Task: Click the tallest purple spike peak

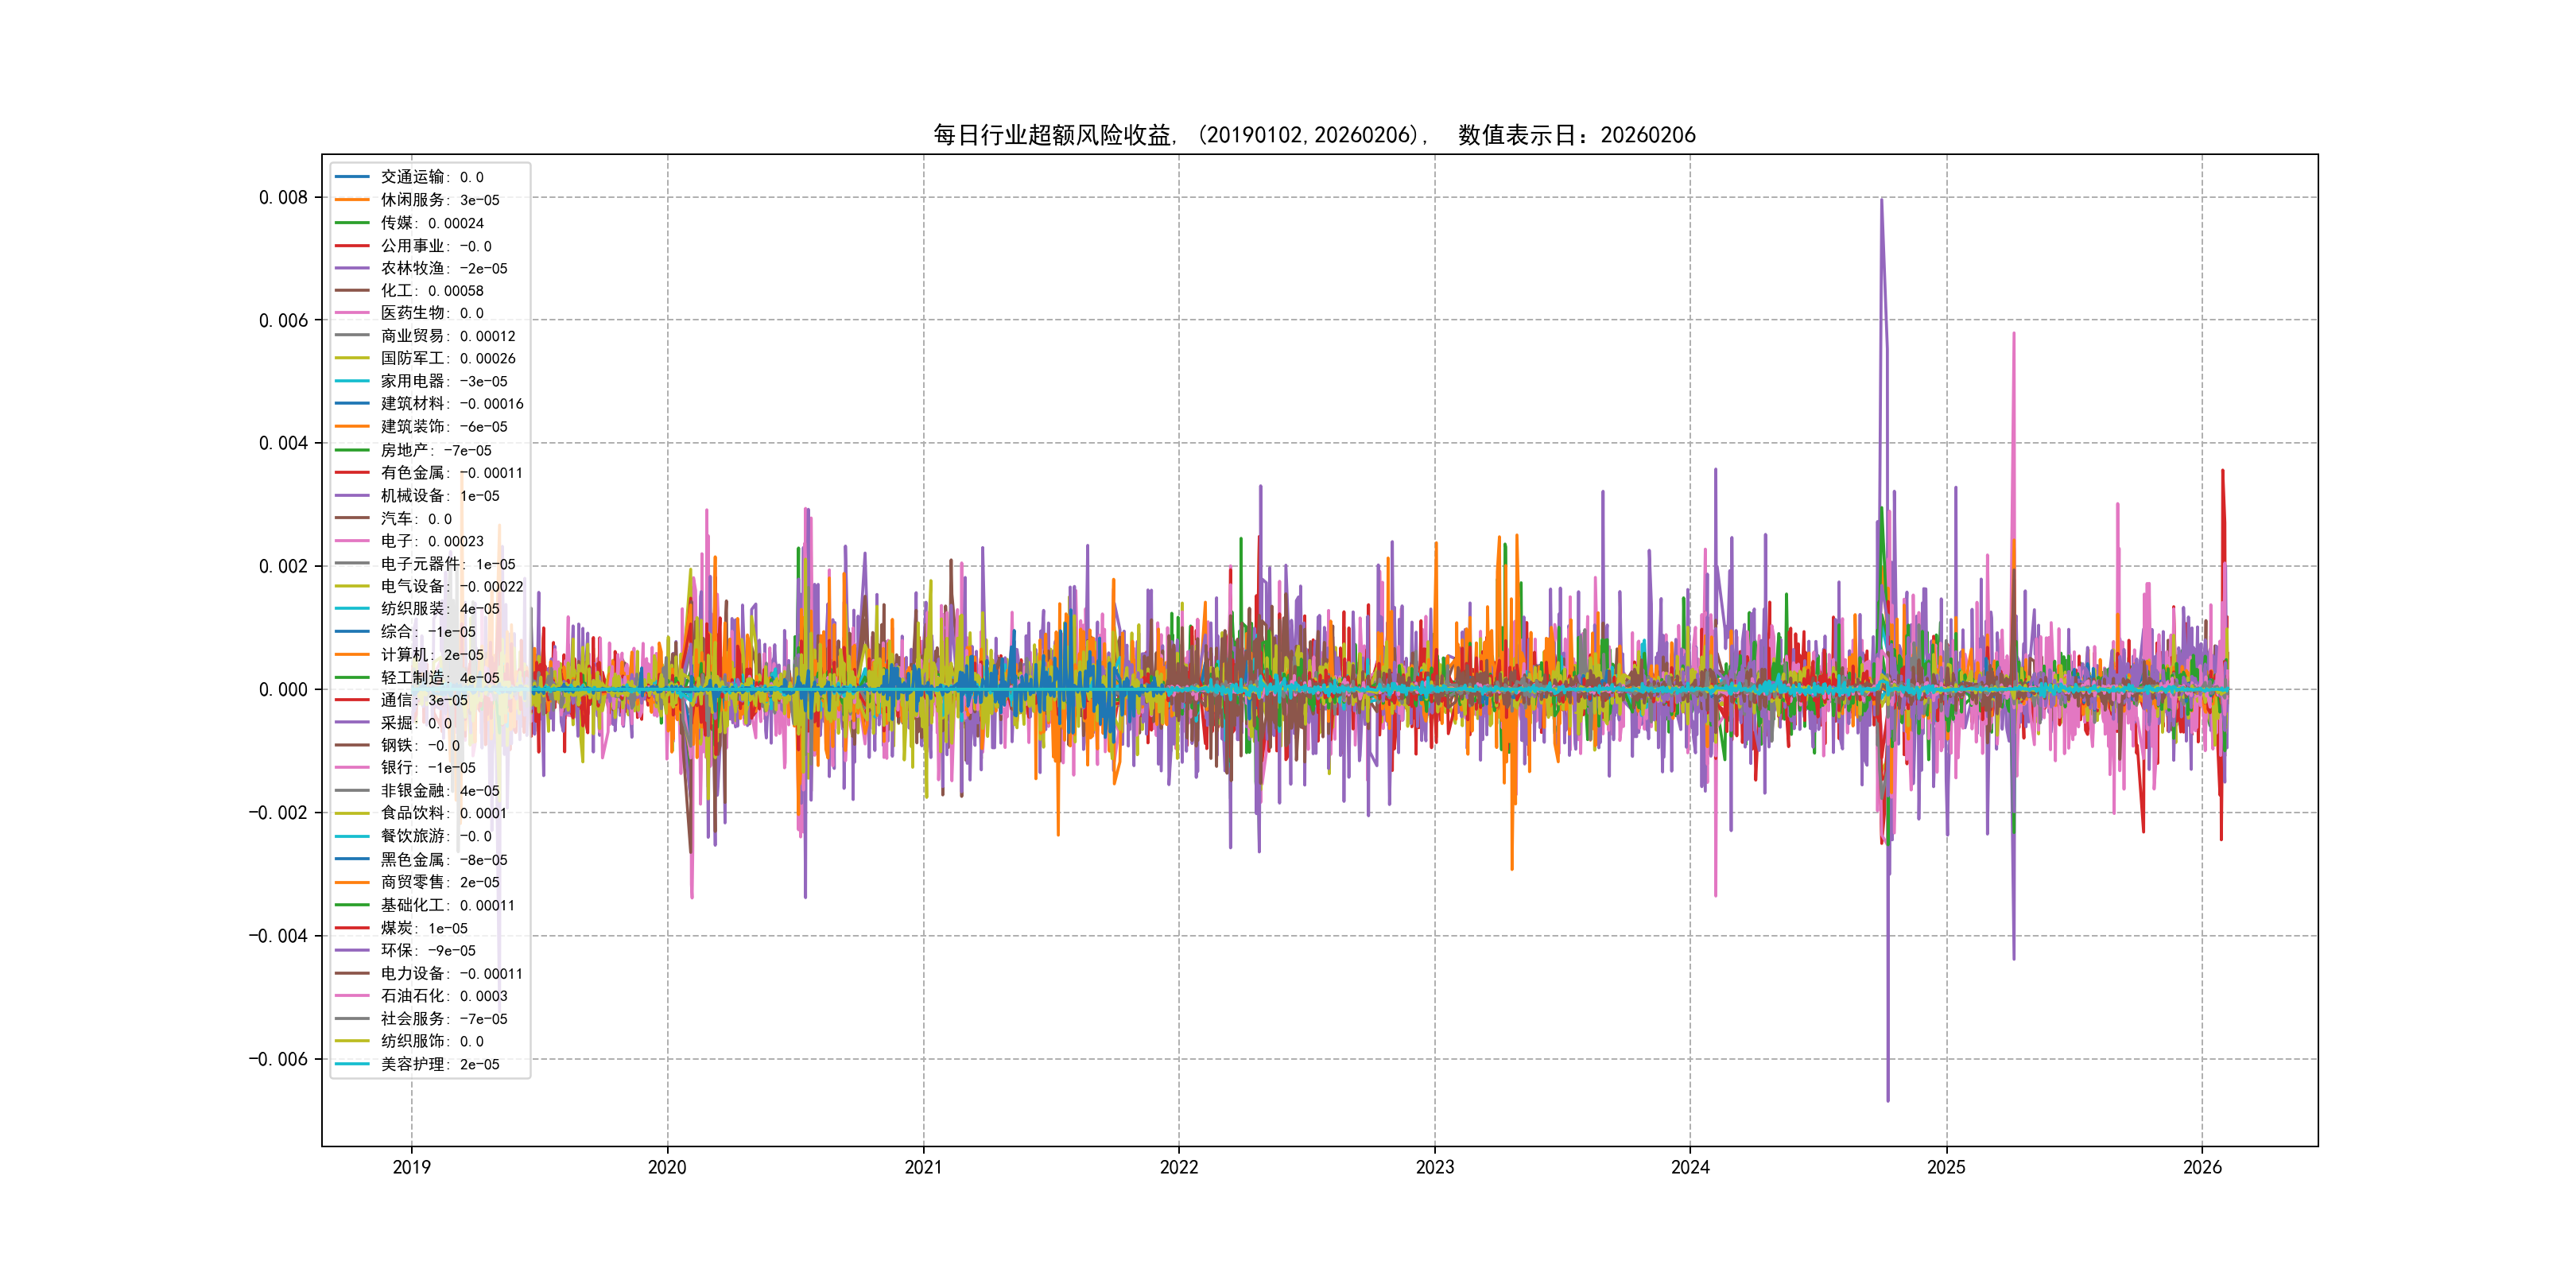Action: coord(1881,201)
